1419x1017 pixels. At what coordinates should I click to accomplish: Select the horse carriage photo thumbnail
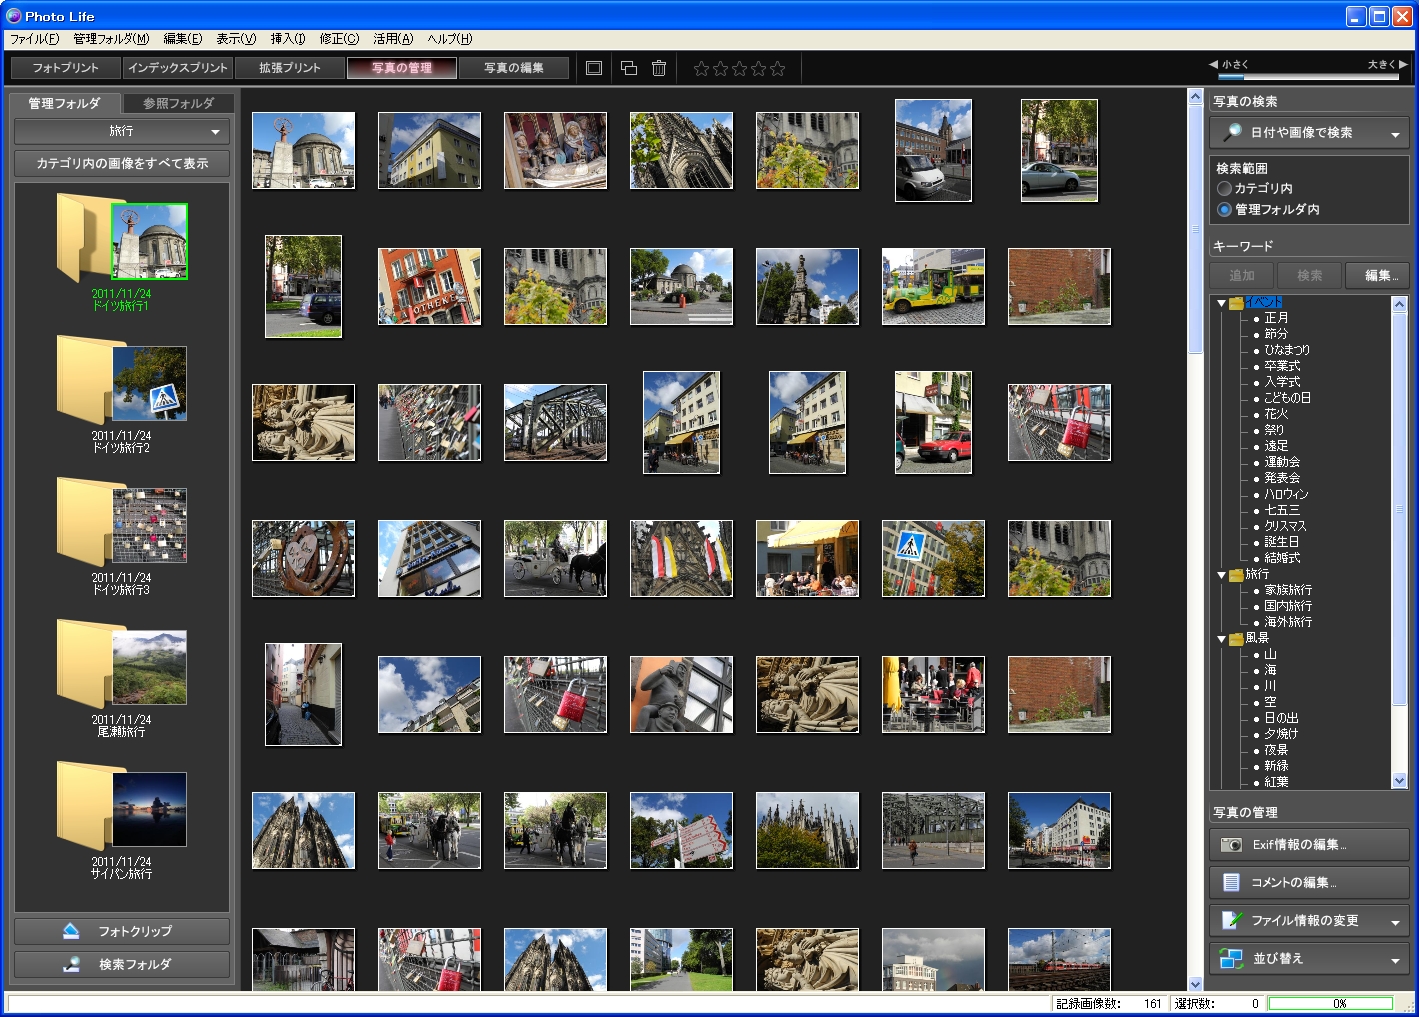coord(555,559)
